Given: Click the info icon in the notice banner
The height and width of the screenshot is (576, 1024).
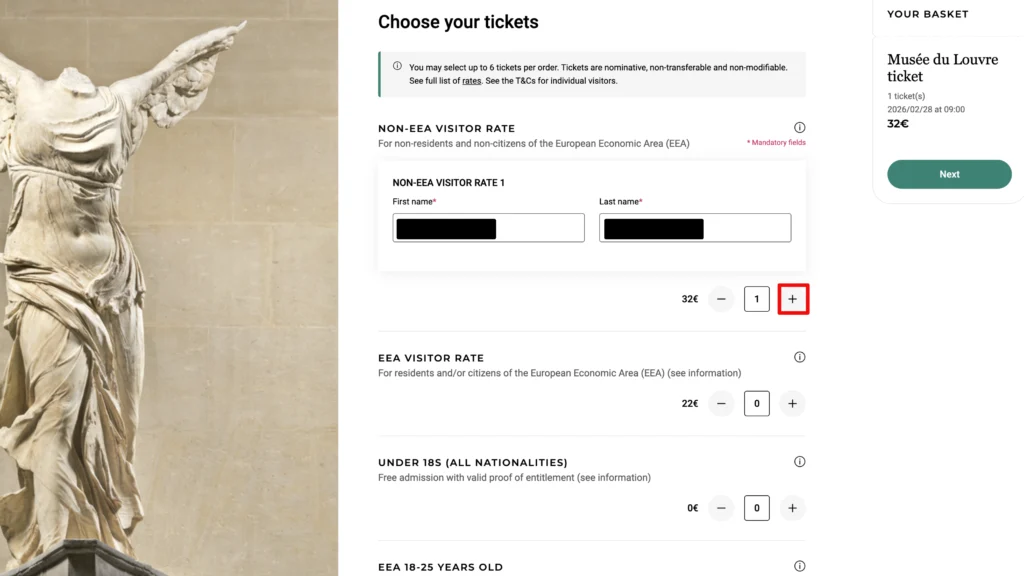Looking at the screenshot, I should 398,67.
